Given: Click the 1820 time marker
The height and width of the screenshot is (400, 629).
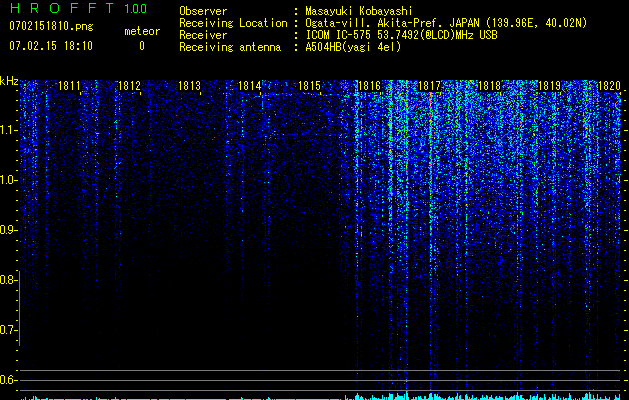Looking at the screenshot, I should click(x=609, y=86).
